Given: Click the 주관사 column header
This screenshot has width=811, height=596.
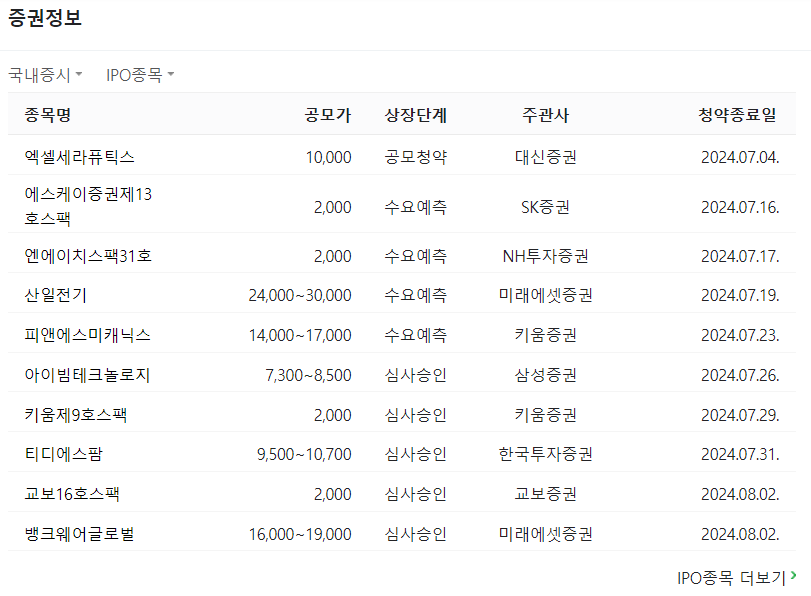Looking at the screenshot, I should (545, 115).
